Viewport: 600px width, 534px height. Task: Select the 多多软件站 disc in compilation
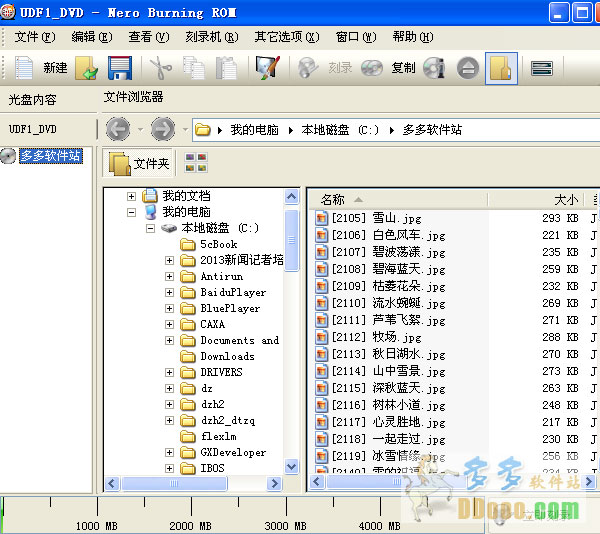coord(51,156)
